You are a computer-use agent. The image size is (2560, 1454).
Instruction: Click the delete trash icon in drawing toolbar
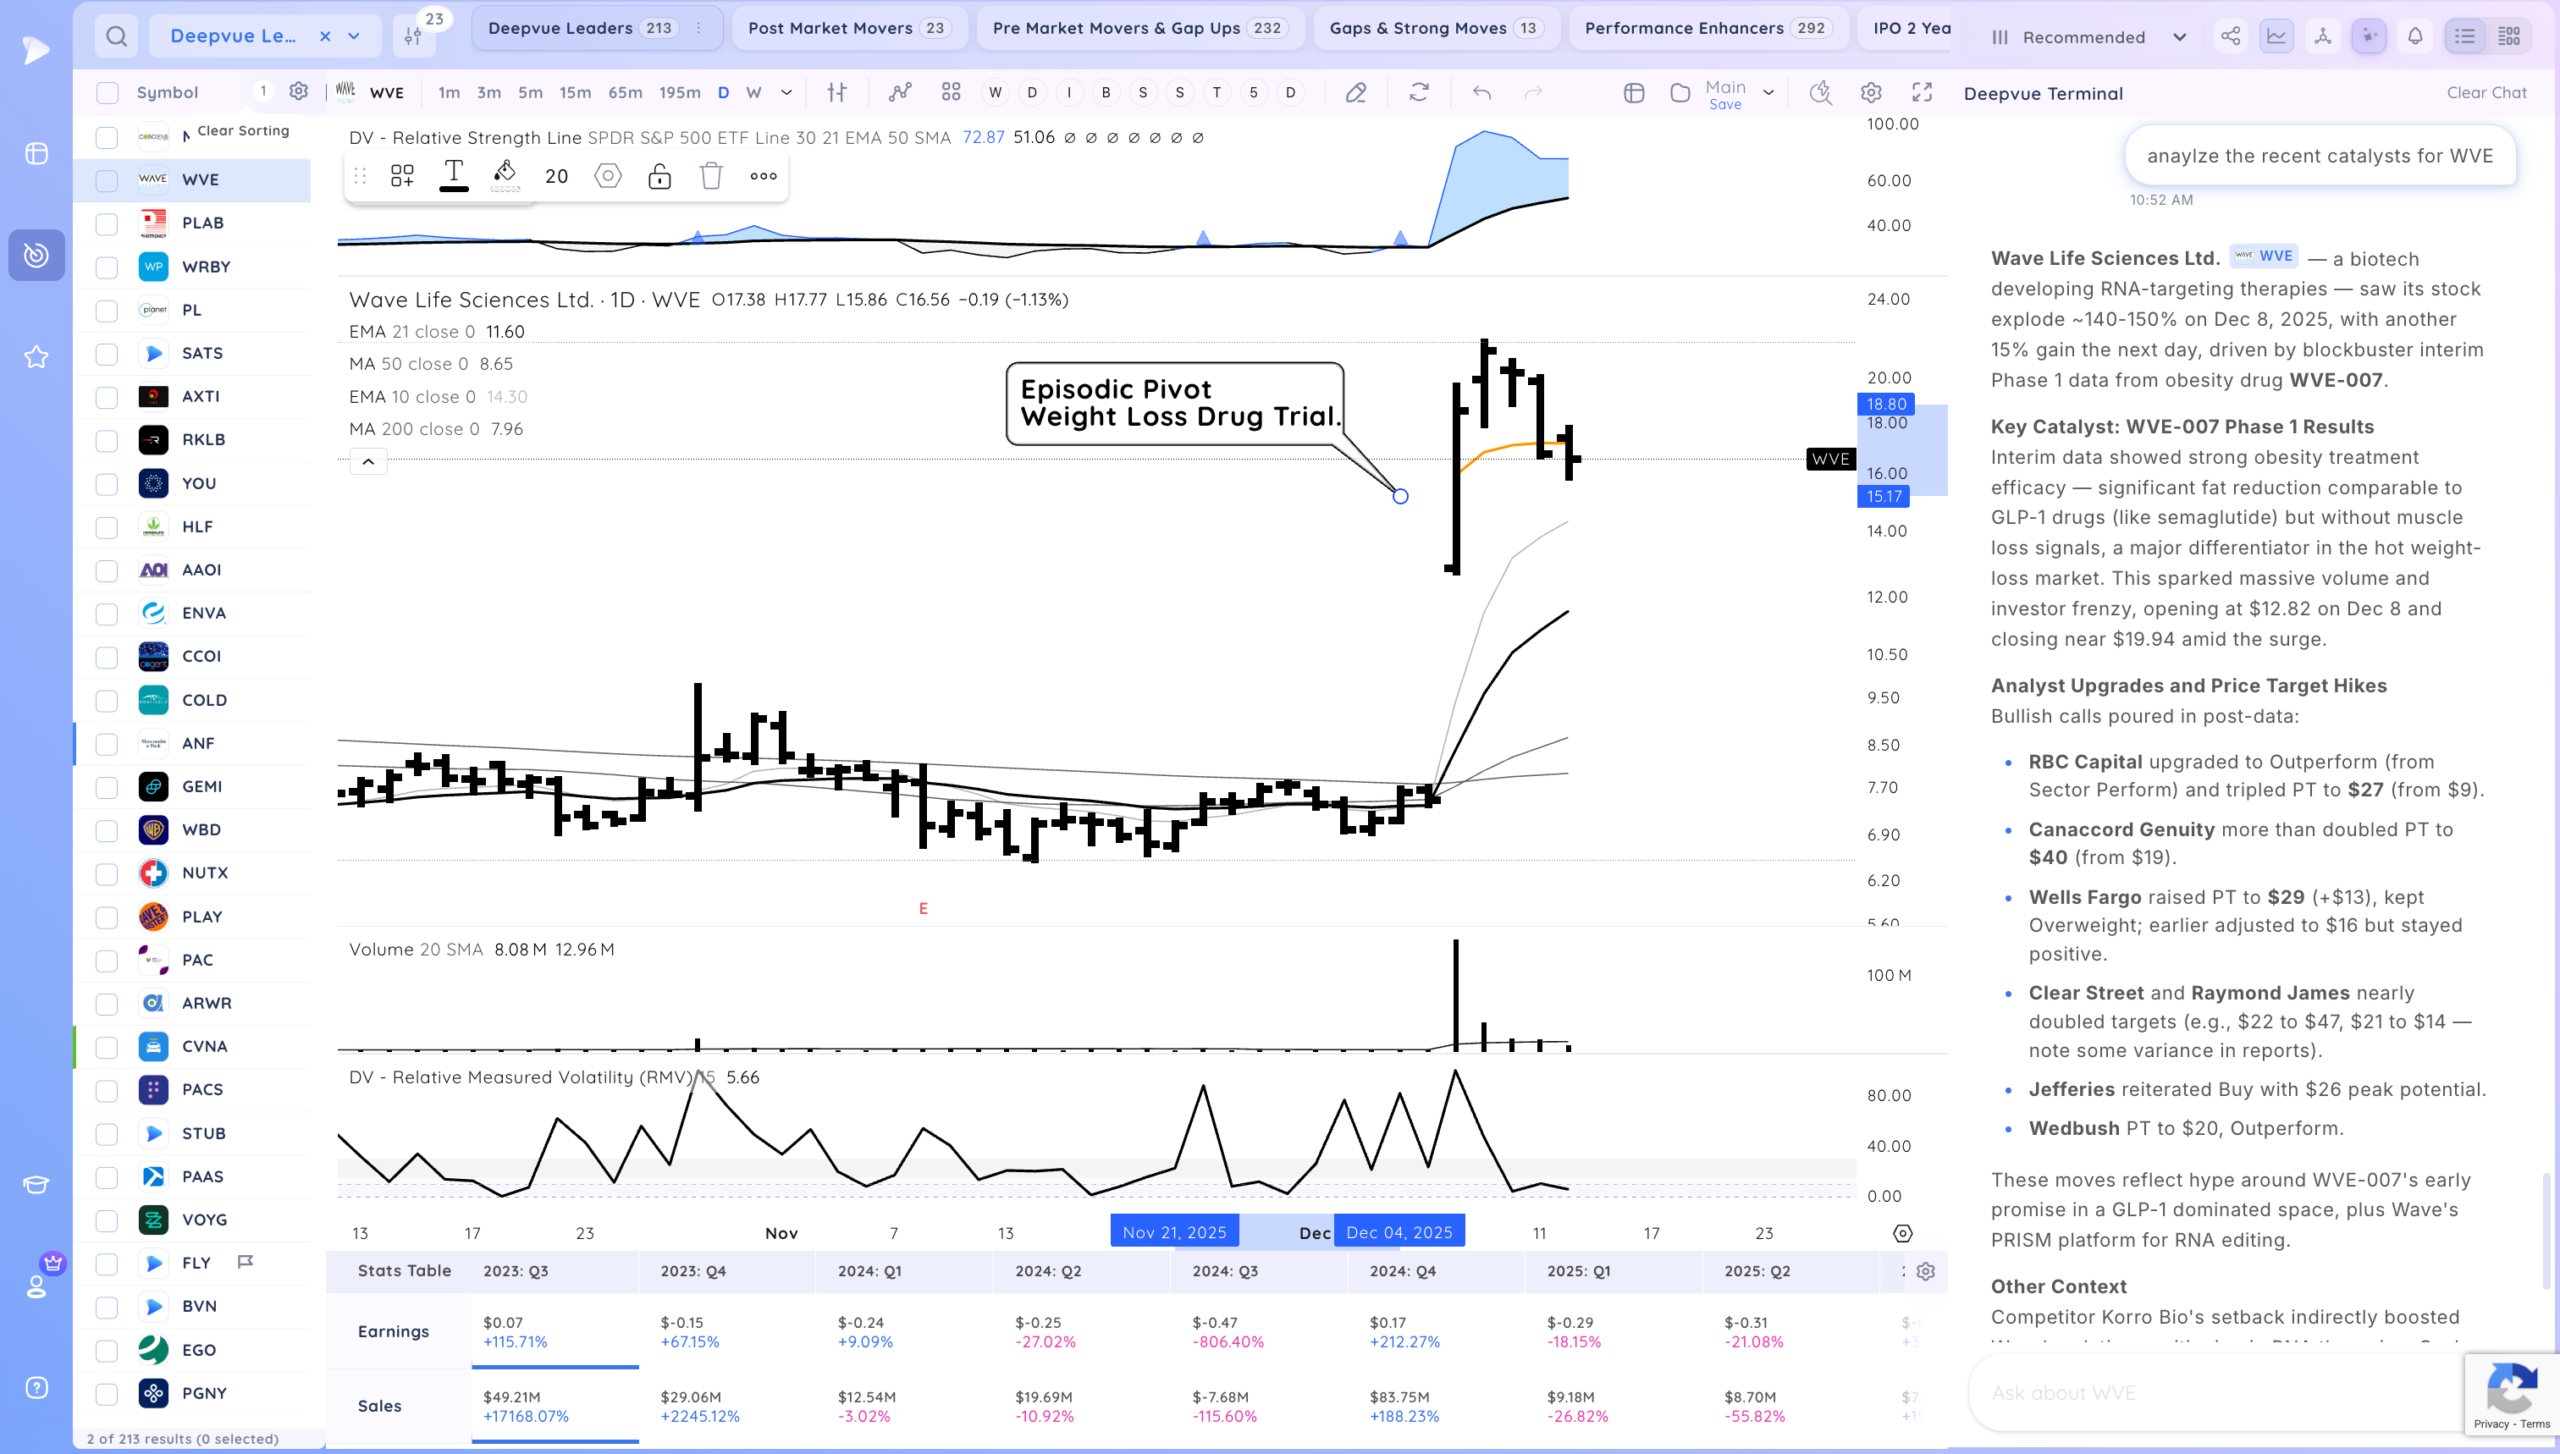pos(711,177)
